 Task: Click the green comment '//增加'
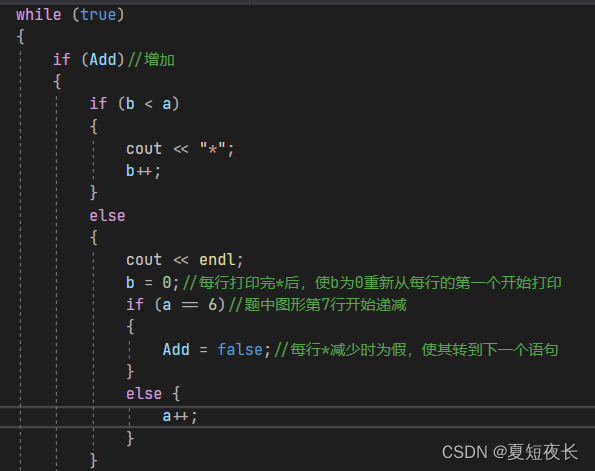[x=151, y=60]
